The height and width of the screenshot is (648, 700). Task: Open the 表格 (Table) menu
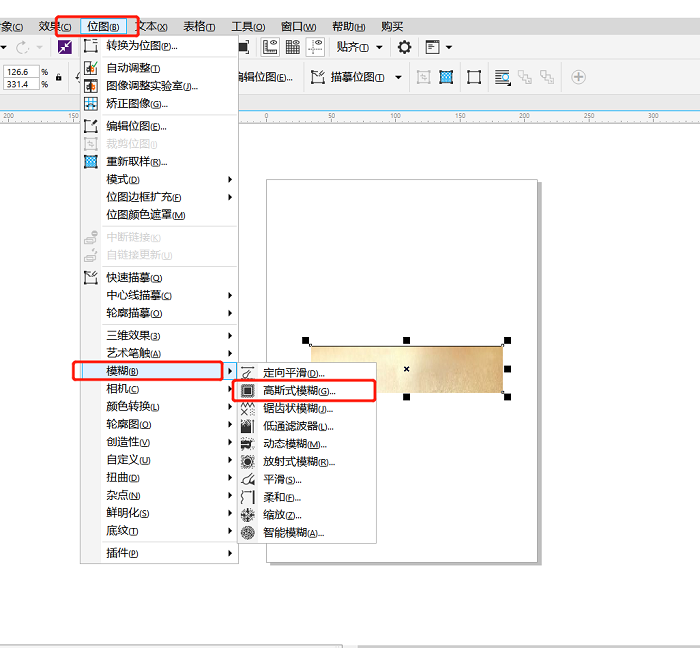pos(199,27)
